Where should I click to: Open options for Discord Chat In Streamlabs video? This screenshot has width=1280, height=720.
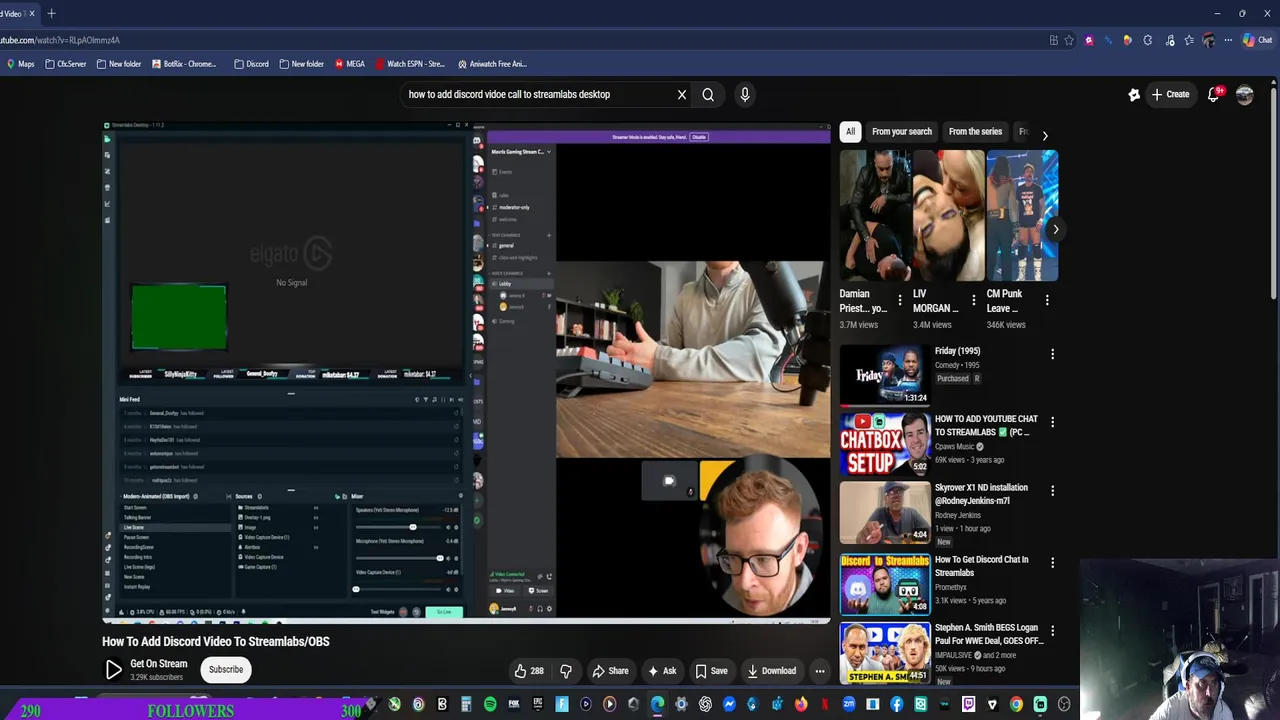tap(1052, 563)
